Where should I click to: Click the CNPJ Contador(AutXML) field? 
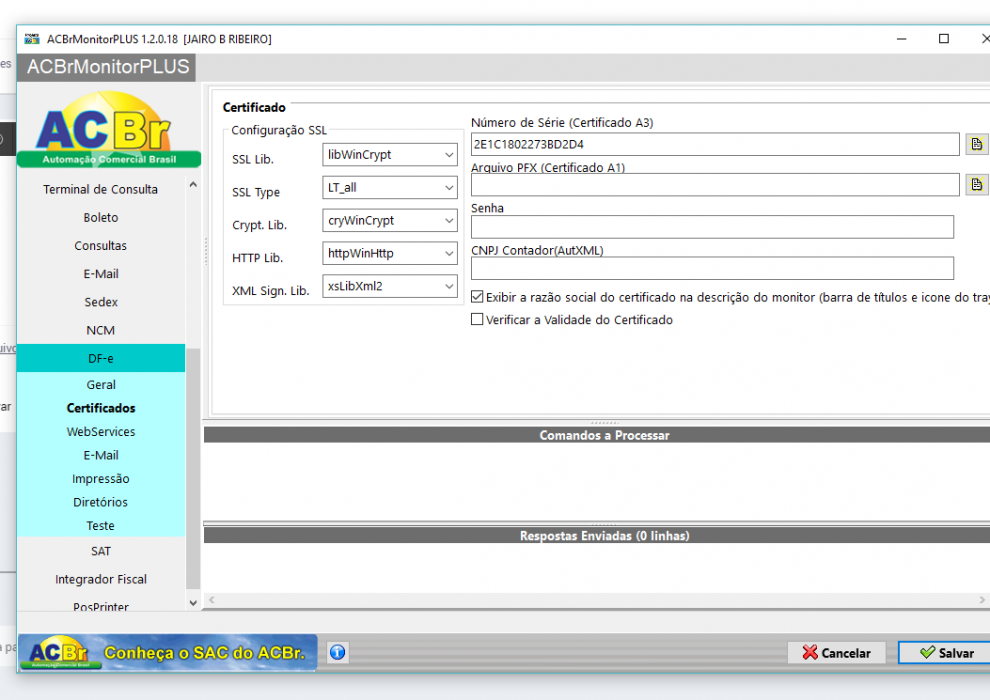(712, 268)
